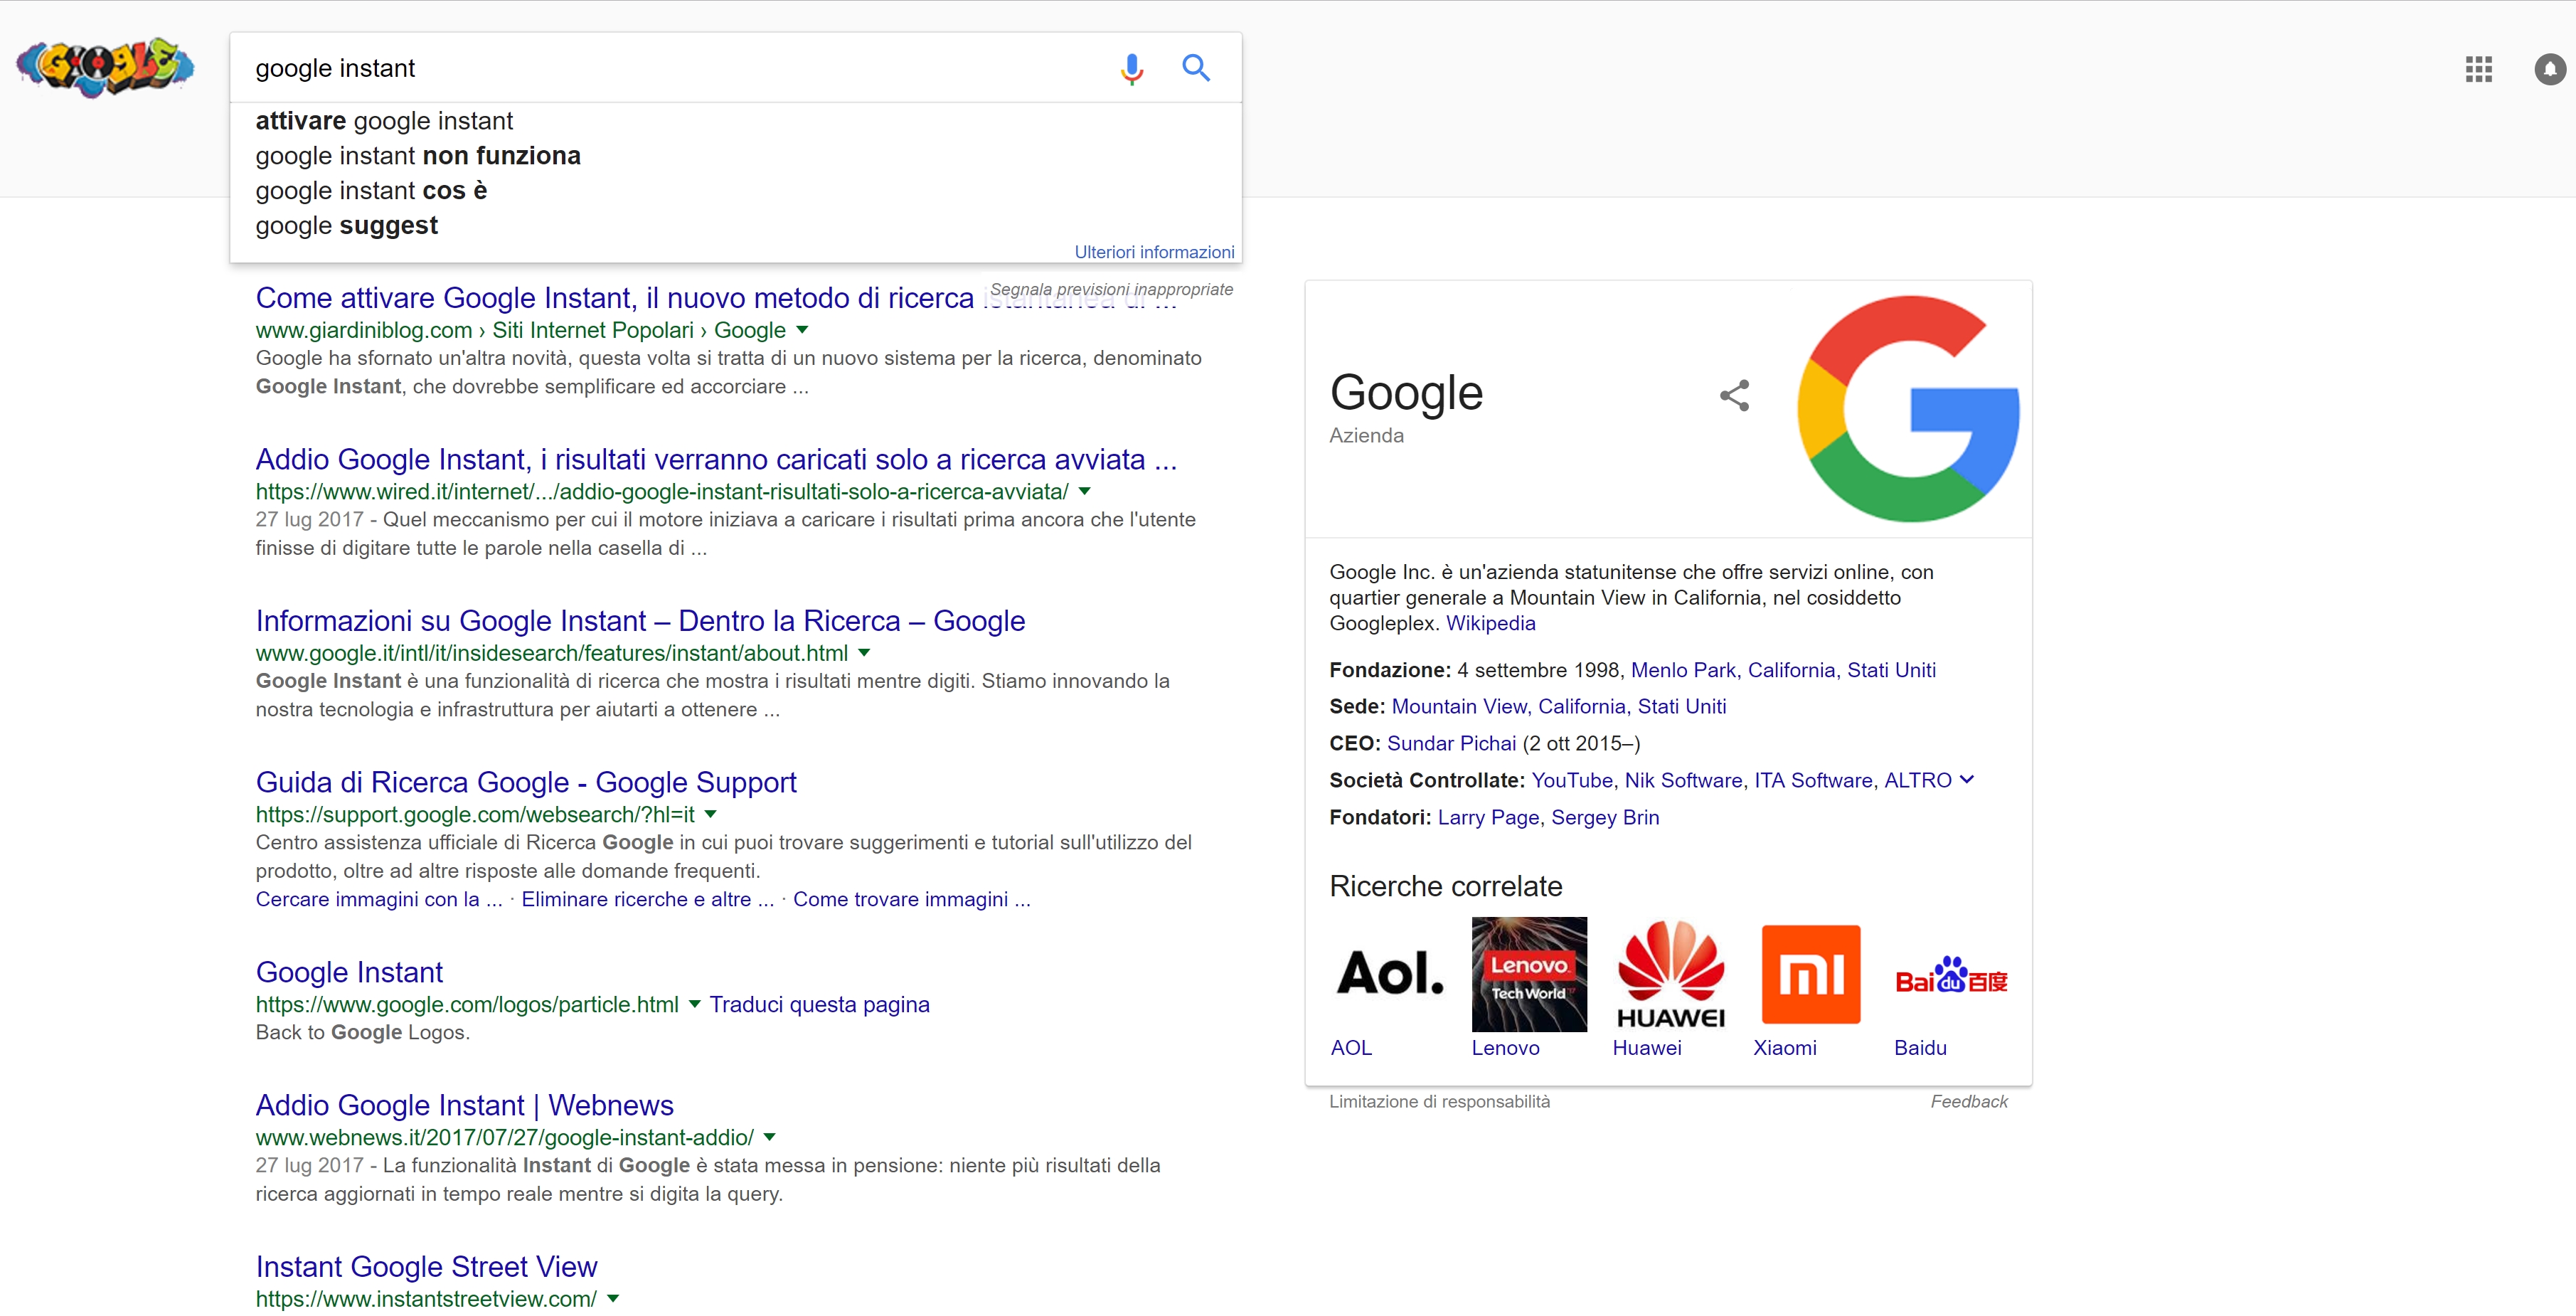Screen dimensions: 2576x1316
Task: Open 'Instant Google Street View' result
Action: (426, 1267)
